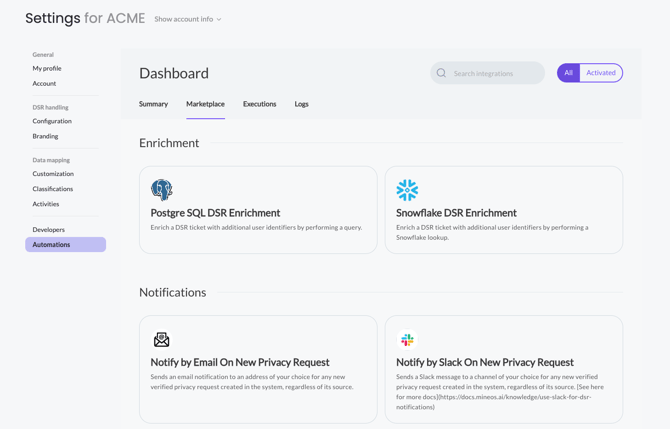Open the Executions tab
The image size is (670, 429).
click(259, 104)
